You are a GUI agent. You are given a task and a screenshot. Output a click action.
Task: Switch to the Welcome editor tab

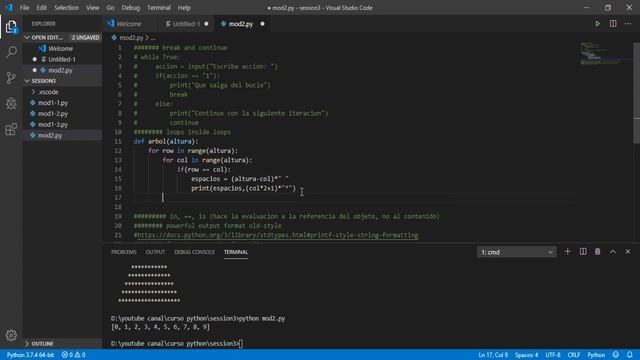point(129,24)
